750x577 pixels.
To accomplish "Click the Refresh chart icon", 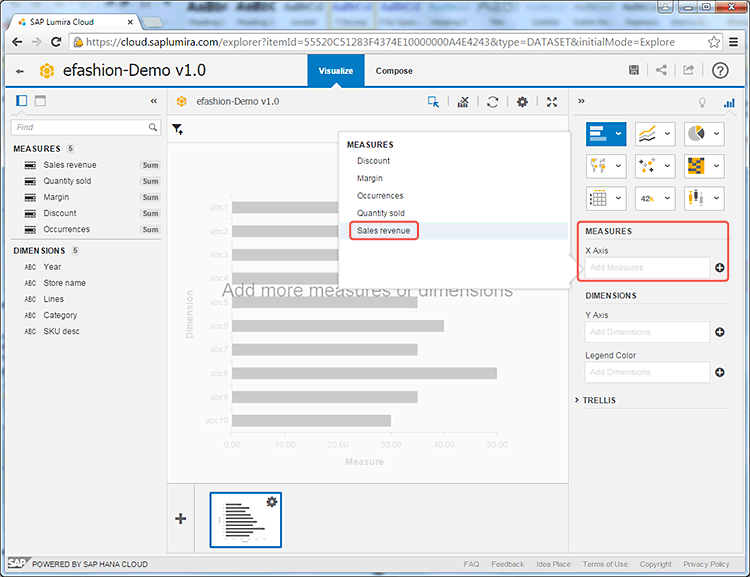I will click(x=492, y=102).
